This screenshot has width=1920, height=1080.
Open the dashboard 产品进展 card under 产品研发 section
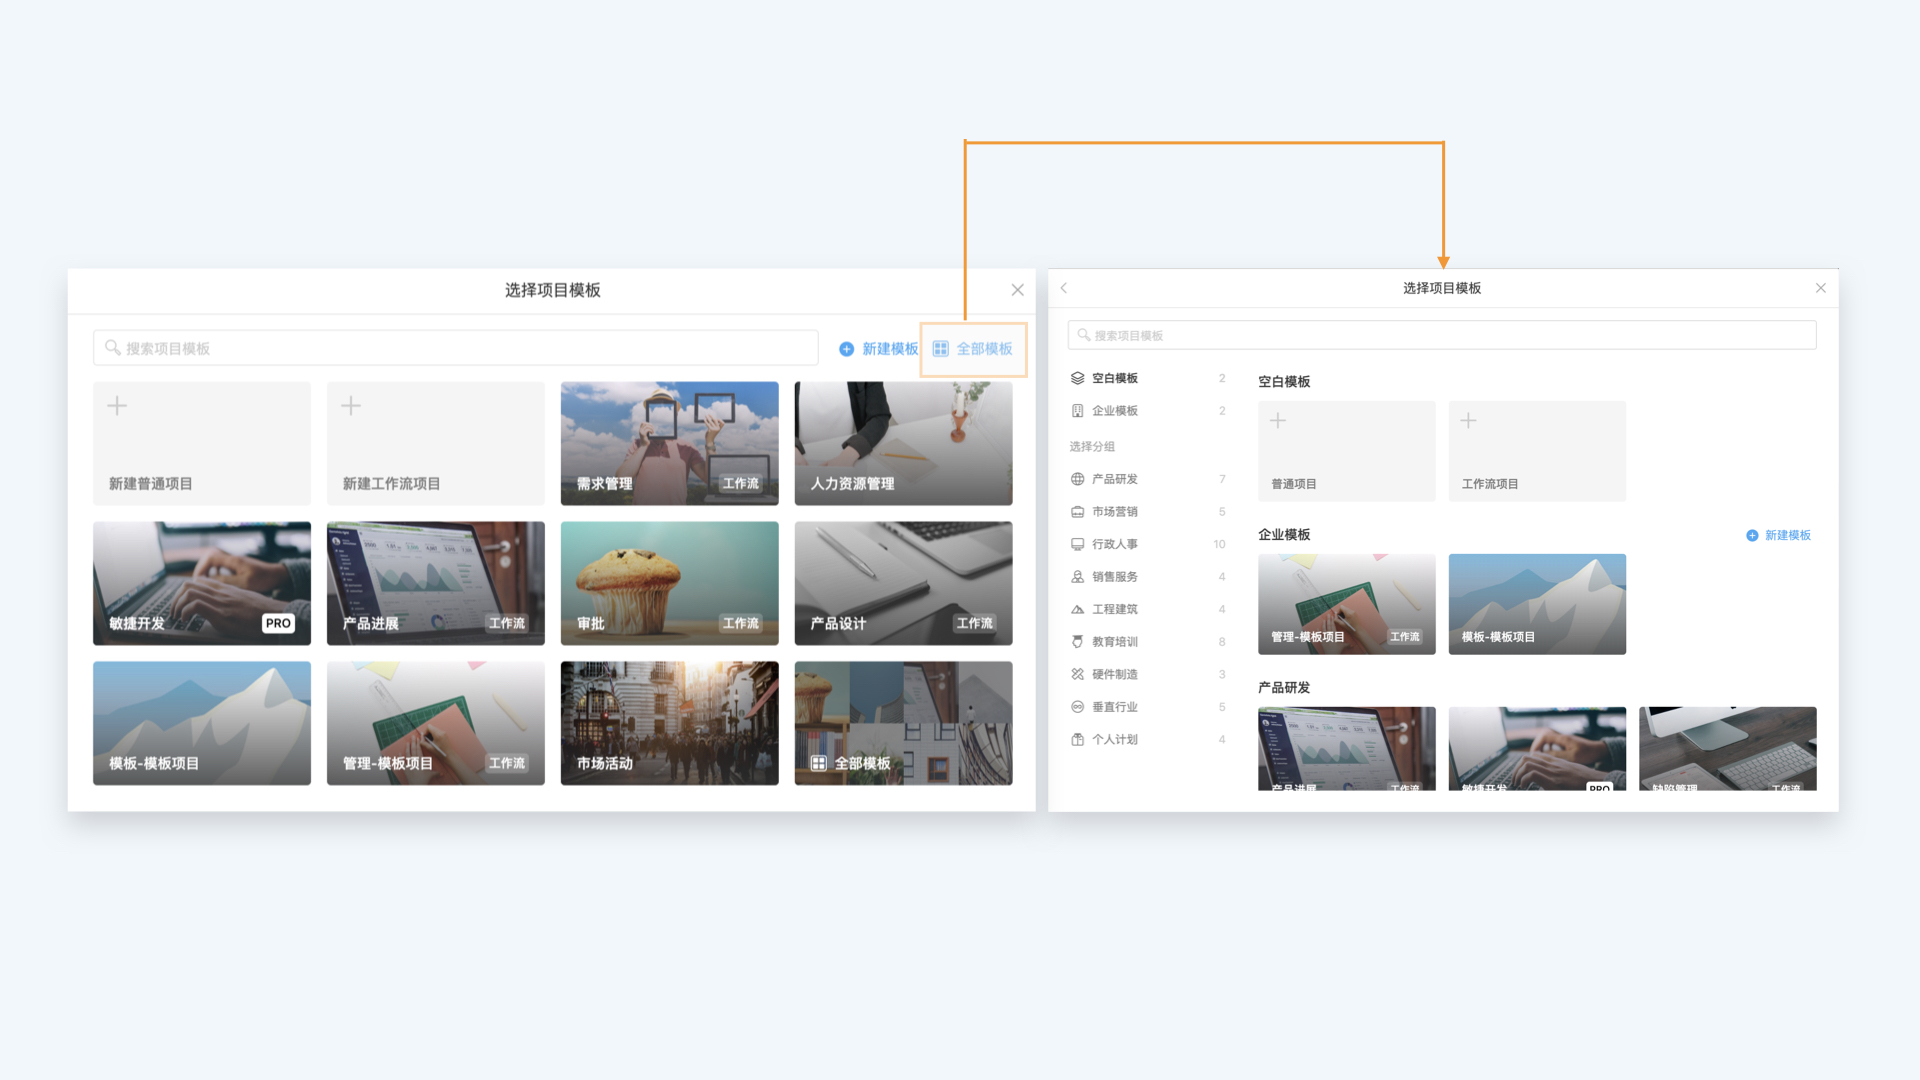(x=1347, y=749)
